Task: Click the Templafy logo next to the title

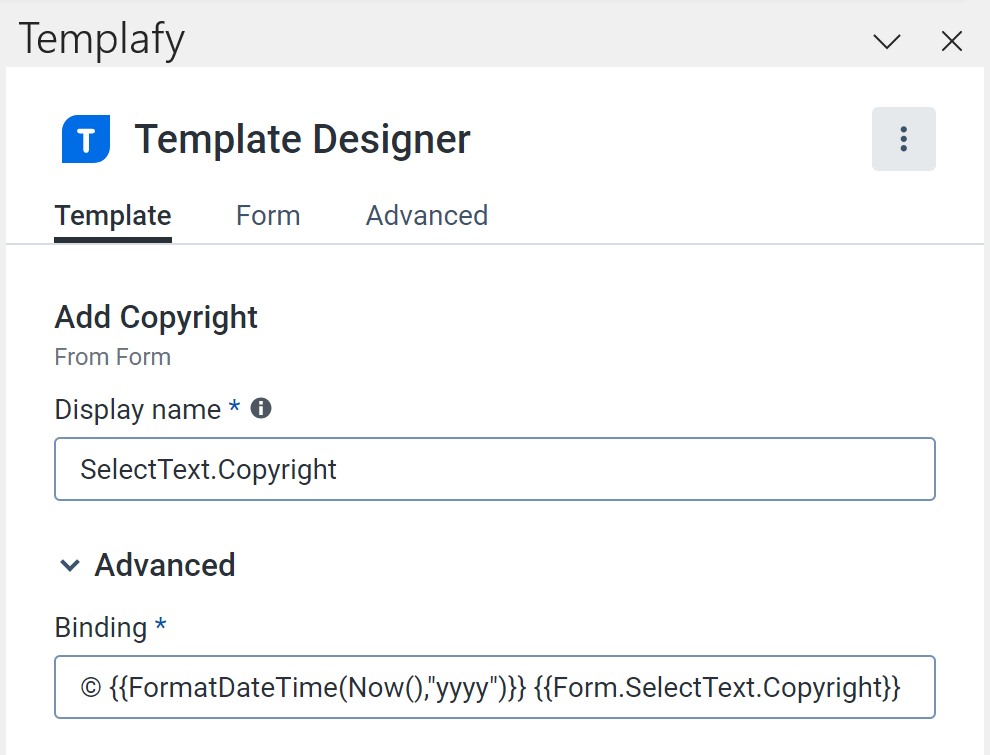Action: pyautogui.click(x=84, y=139)
